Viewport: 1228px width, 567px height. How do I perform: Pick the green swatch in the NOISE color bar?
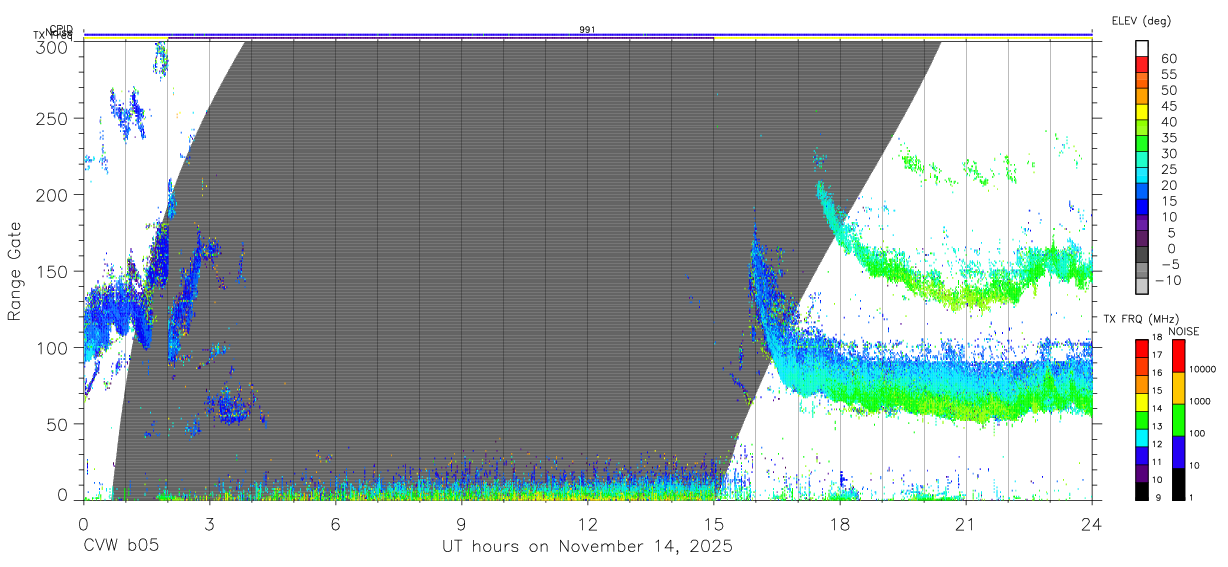pyautogui.click(x=1177, y=418)
